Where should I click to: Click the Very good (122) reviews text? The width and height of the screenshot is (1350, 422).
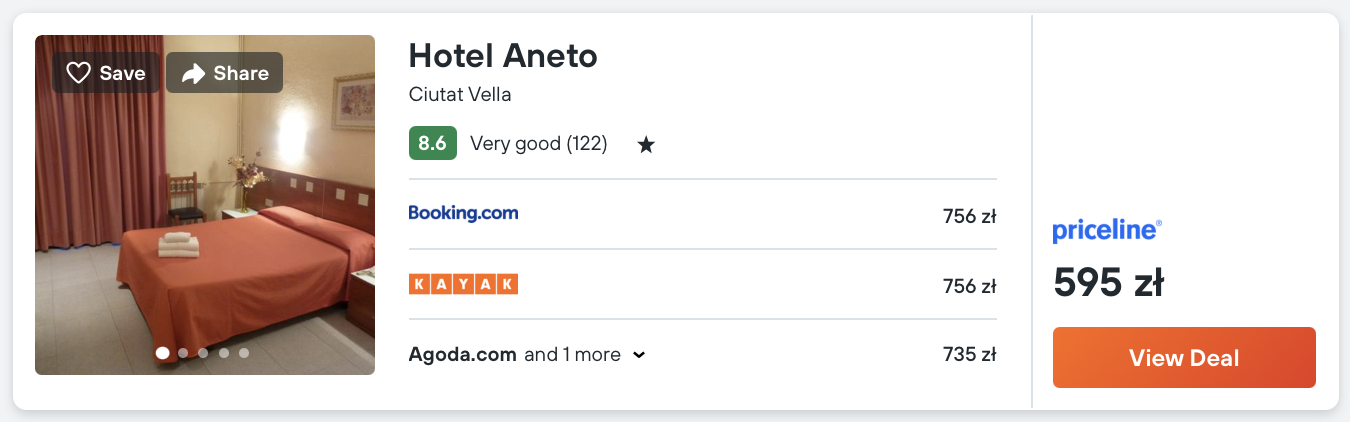538,143
